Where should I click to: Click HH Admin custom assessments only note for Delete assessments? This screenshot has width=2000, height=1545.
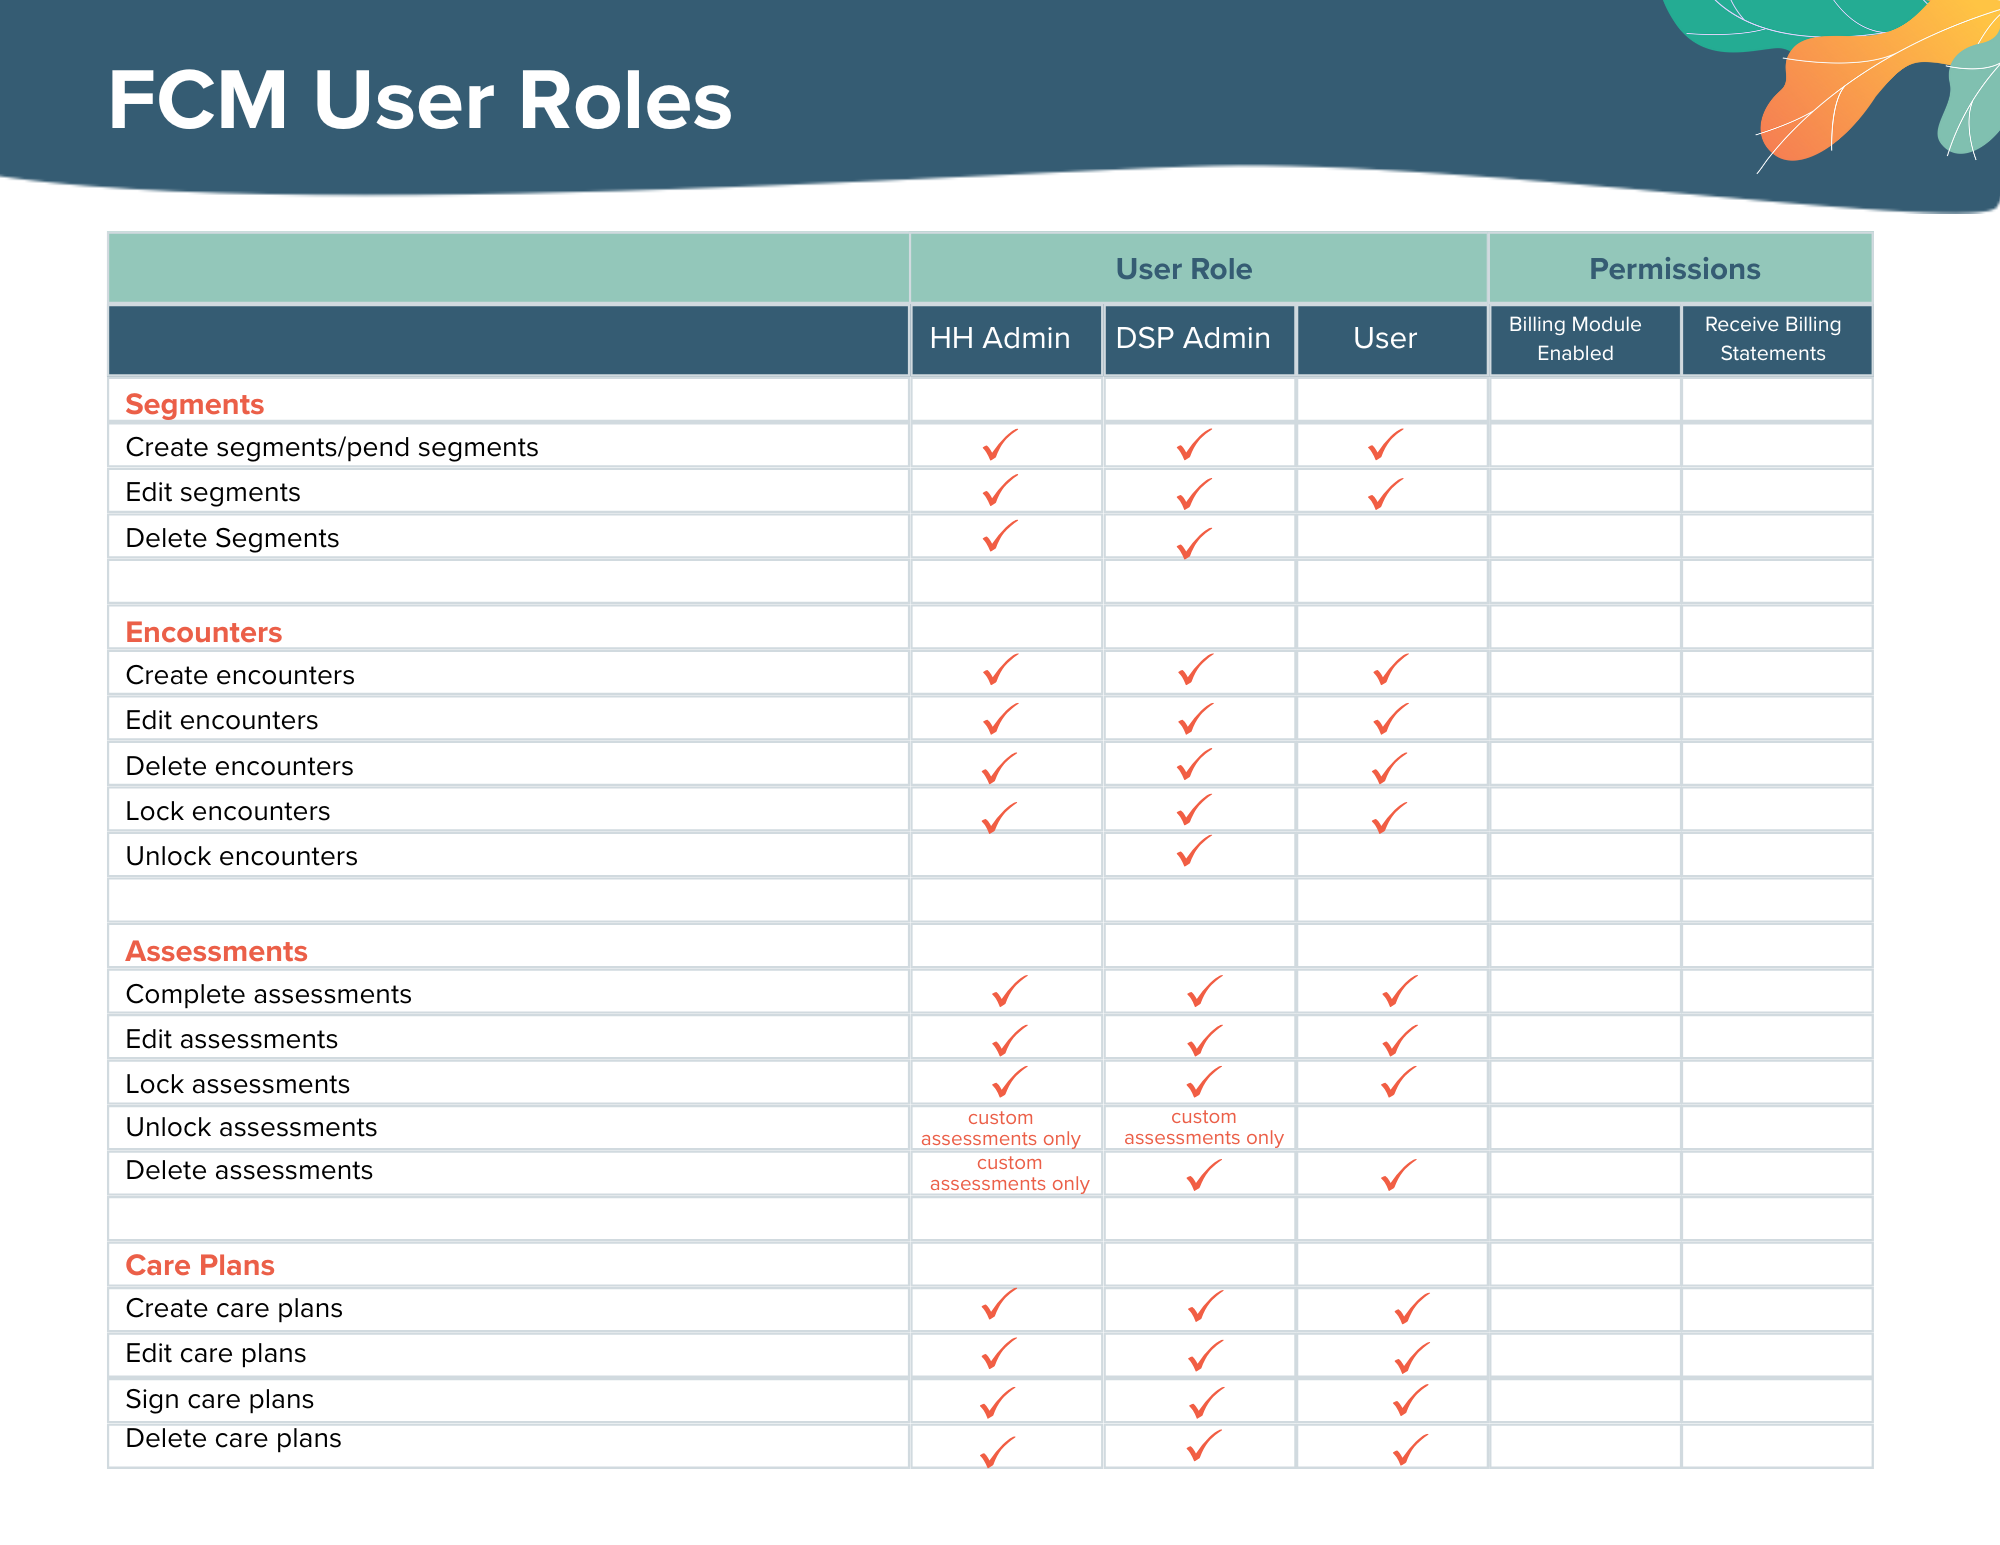point(1009,1173)
